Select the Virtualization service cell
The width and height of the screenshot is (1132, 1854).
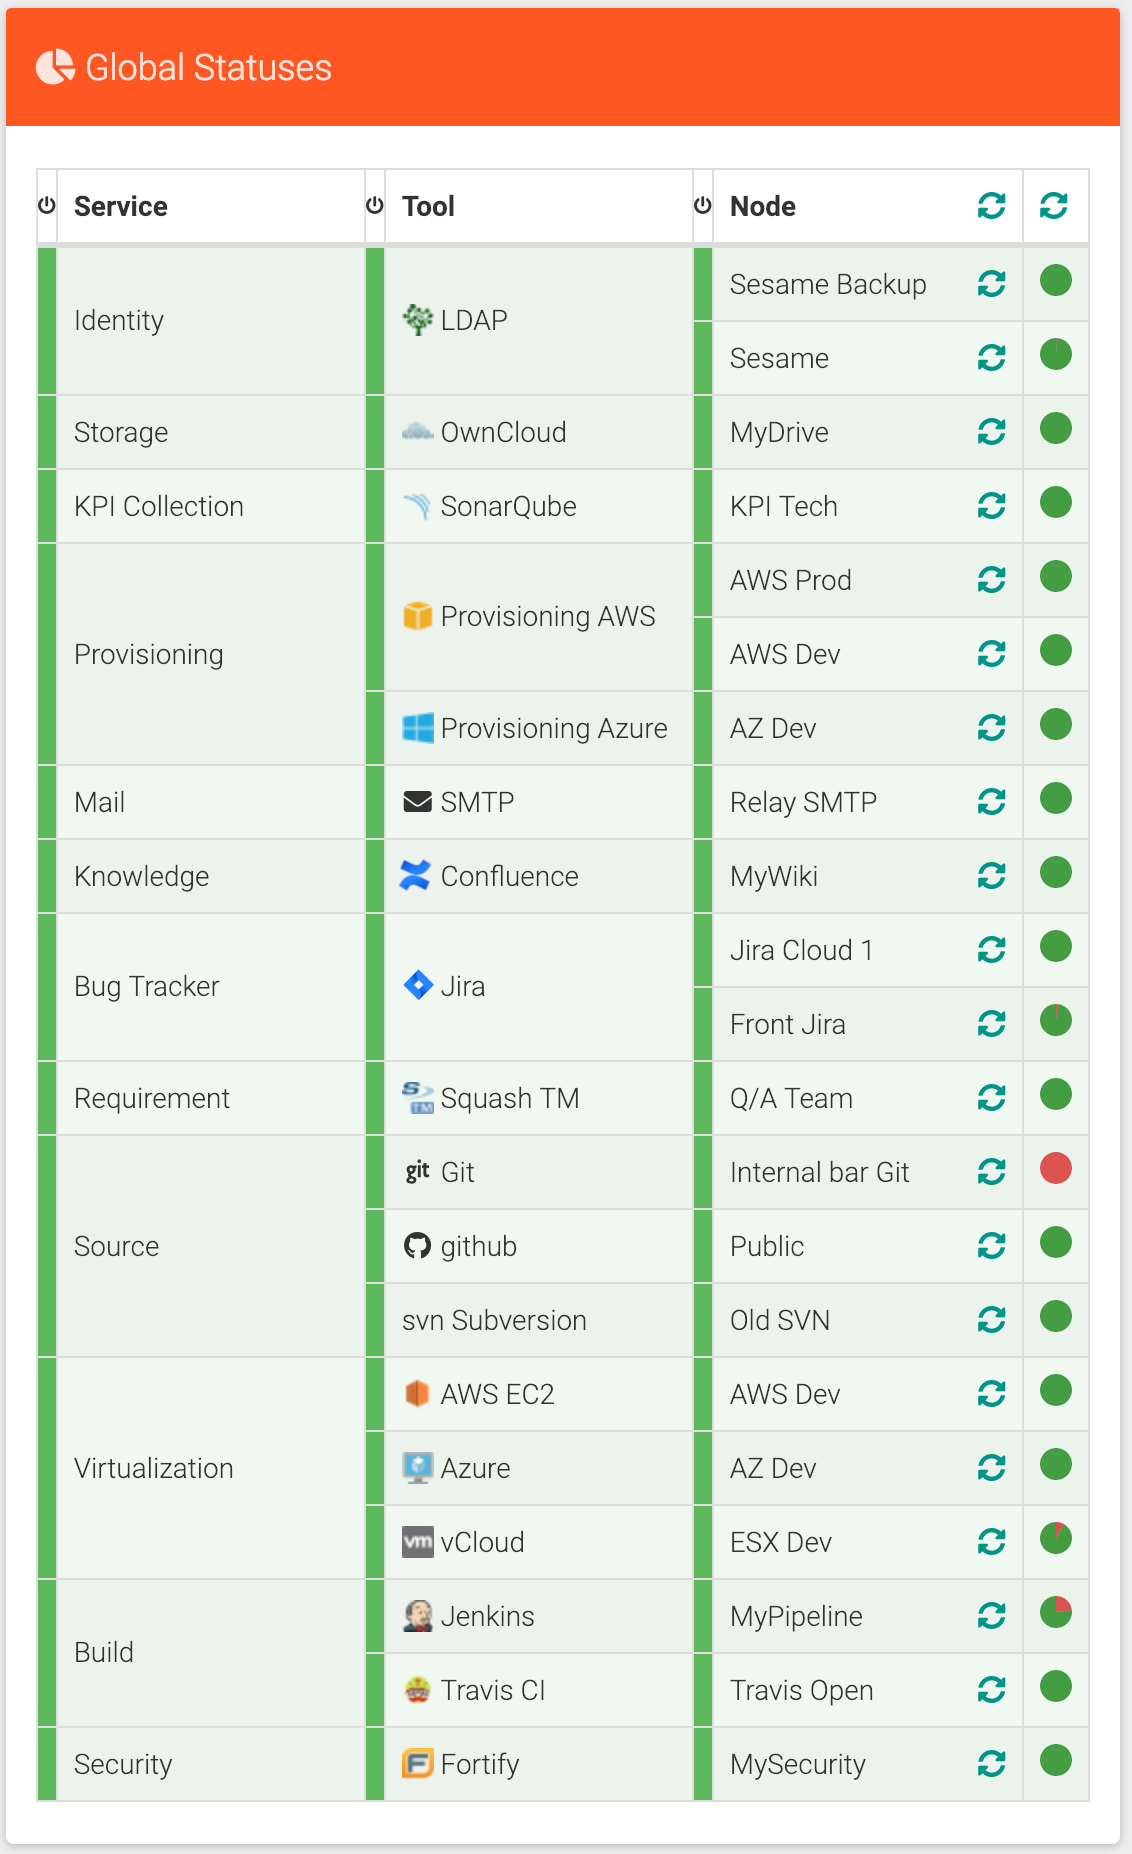[211, 1468]
